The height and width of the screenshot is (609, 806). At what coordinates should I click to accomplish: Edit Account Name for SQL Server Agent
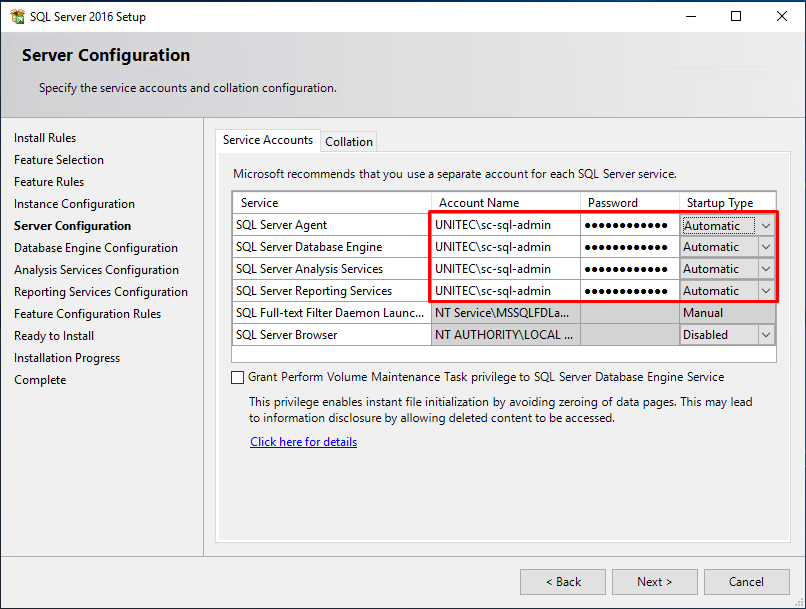point(506,225)
